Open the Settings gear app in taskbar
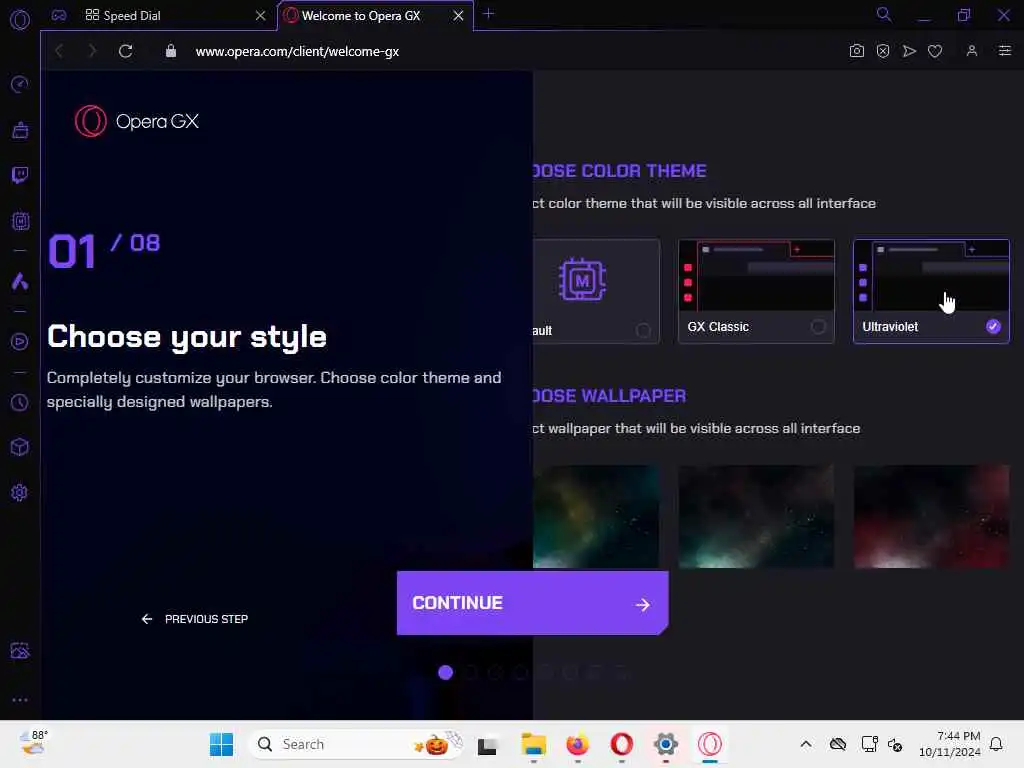This screenshot has height=768, width=1024. point(665,744)
